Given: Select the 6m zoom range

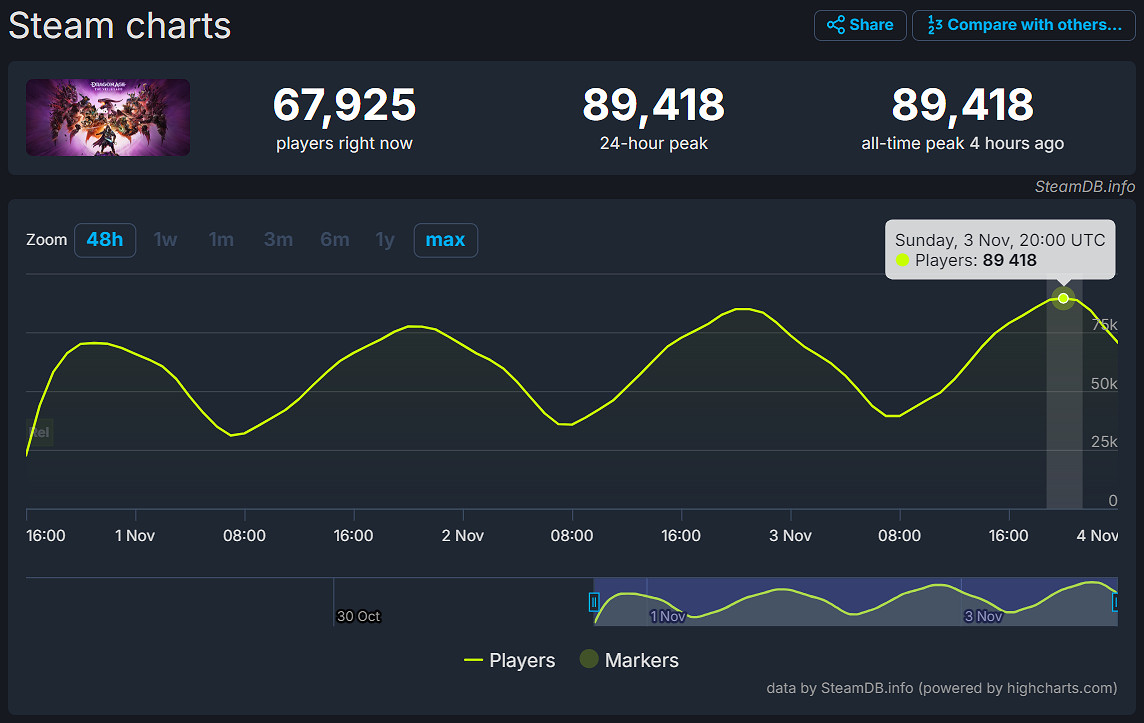Looking at the screenshot, I should tap(334, 240).
